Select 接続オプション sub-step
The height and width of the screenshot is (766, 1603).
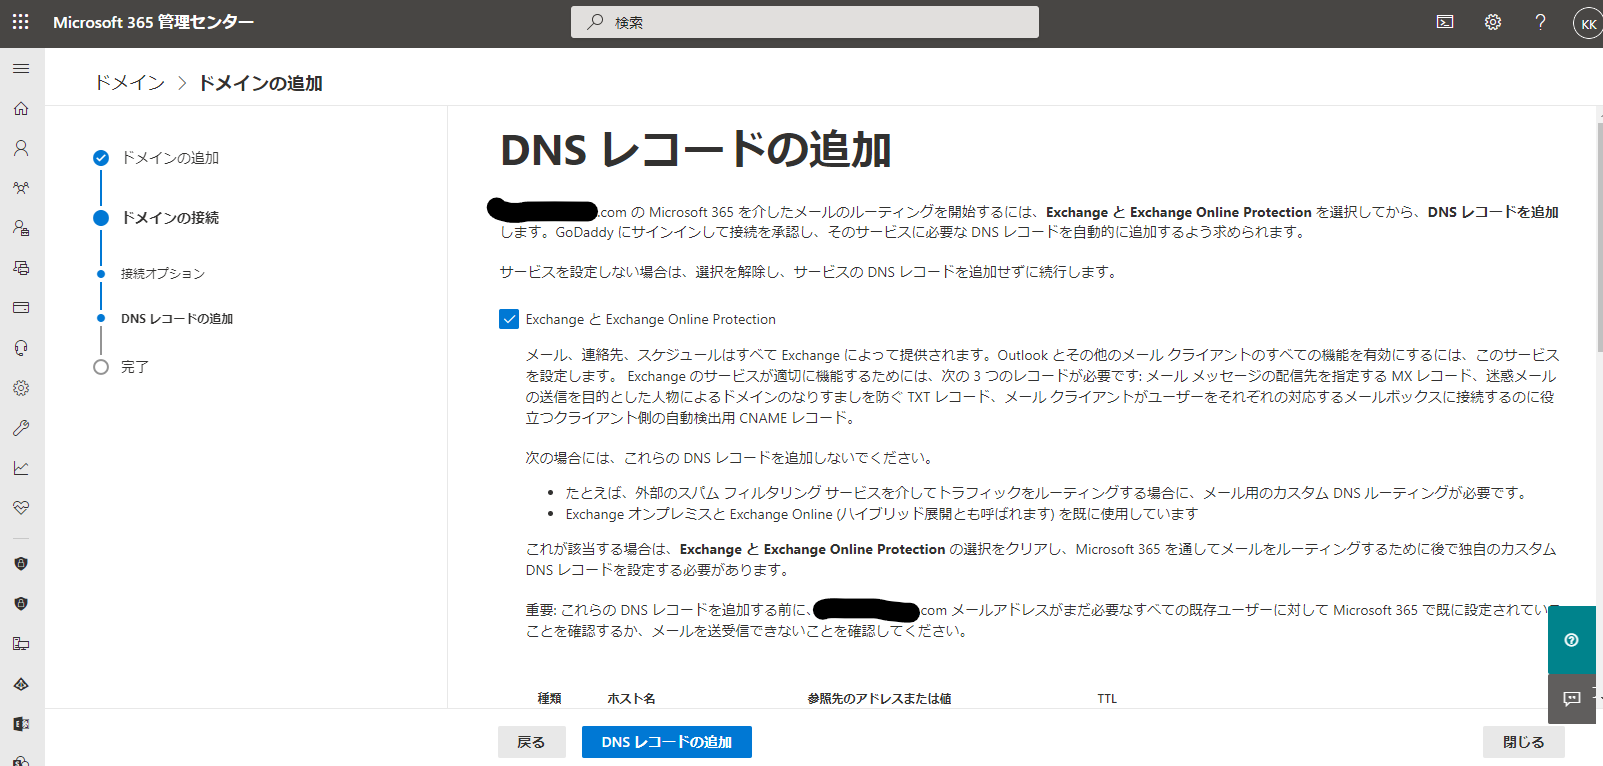[152, 274]
